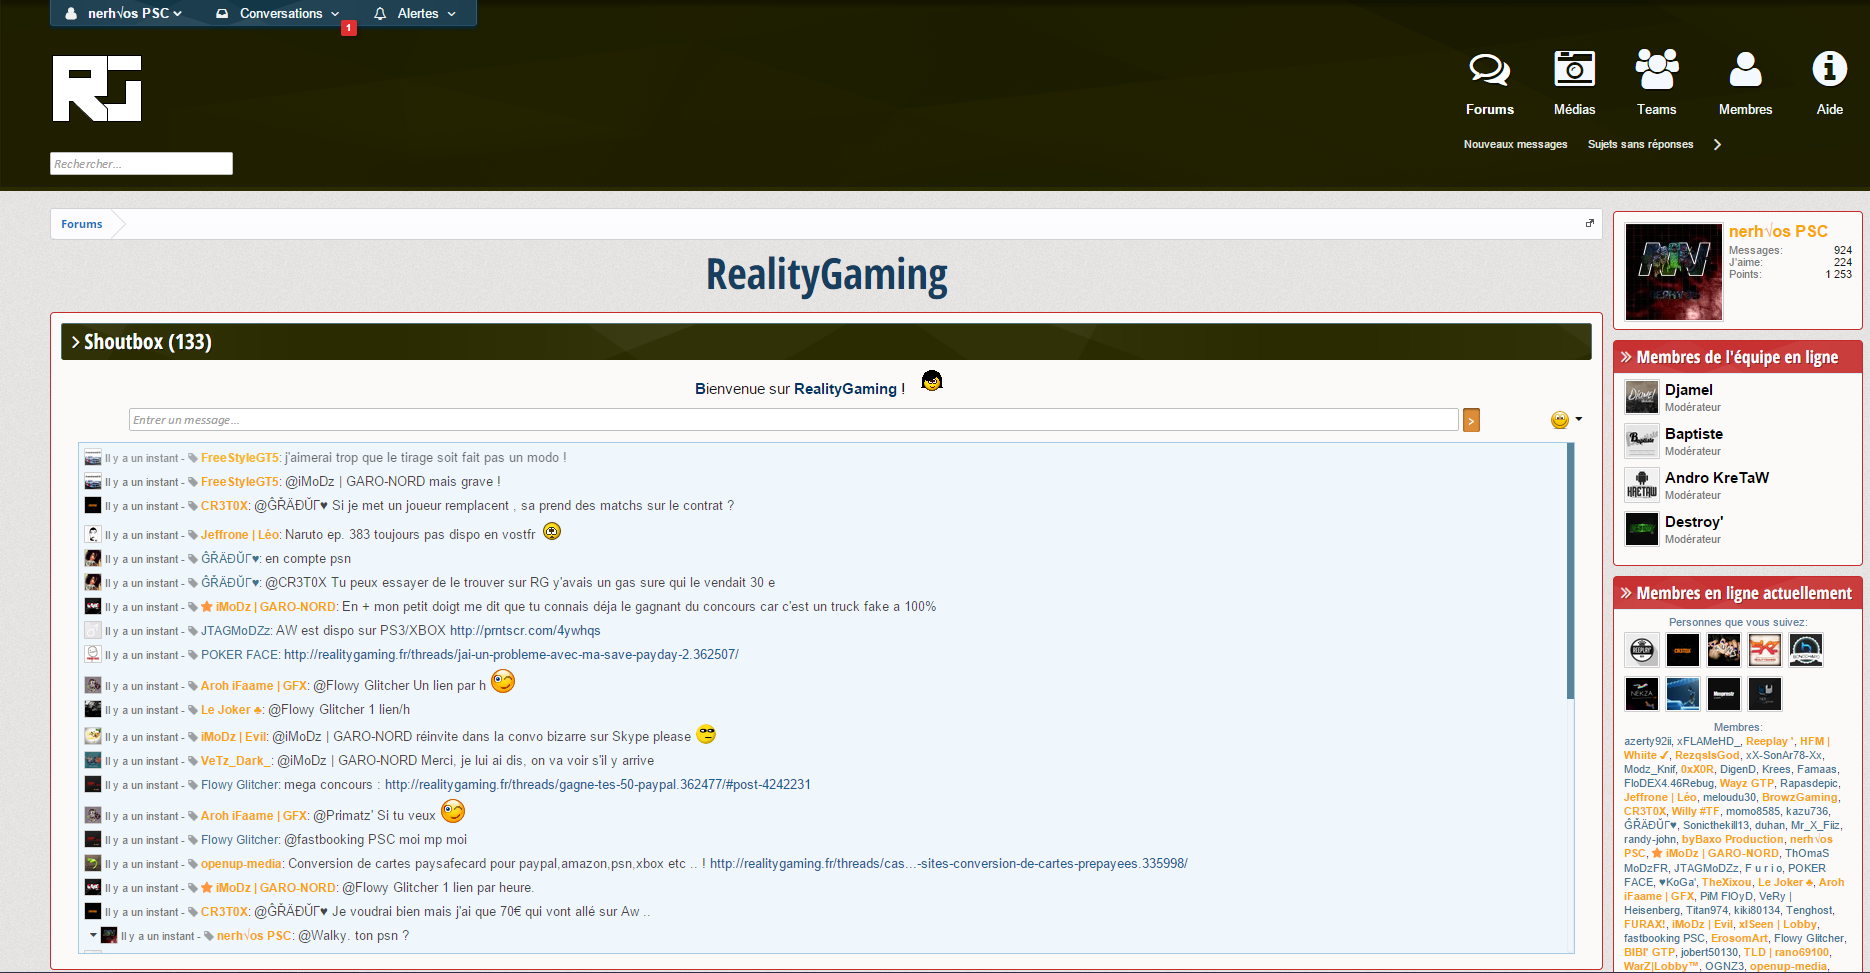This screenshot has width=1870, height=973.
Task: Expand the Conversations dropdown
Action: (278, 13)
